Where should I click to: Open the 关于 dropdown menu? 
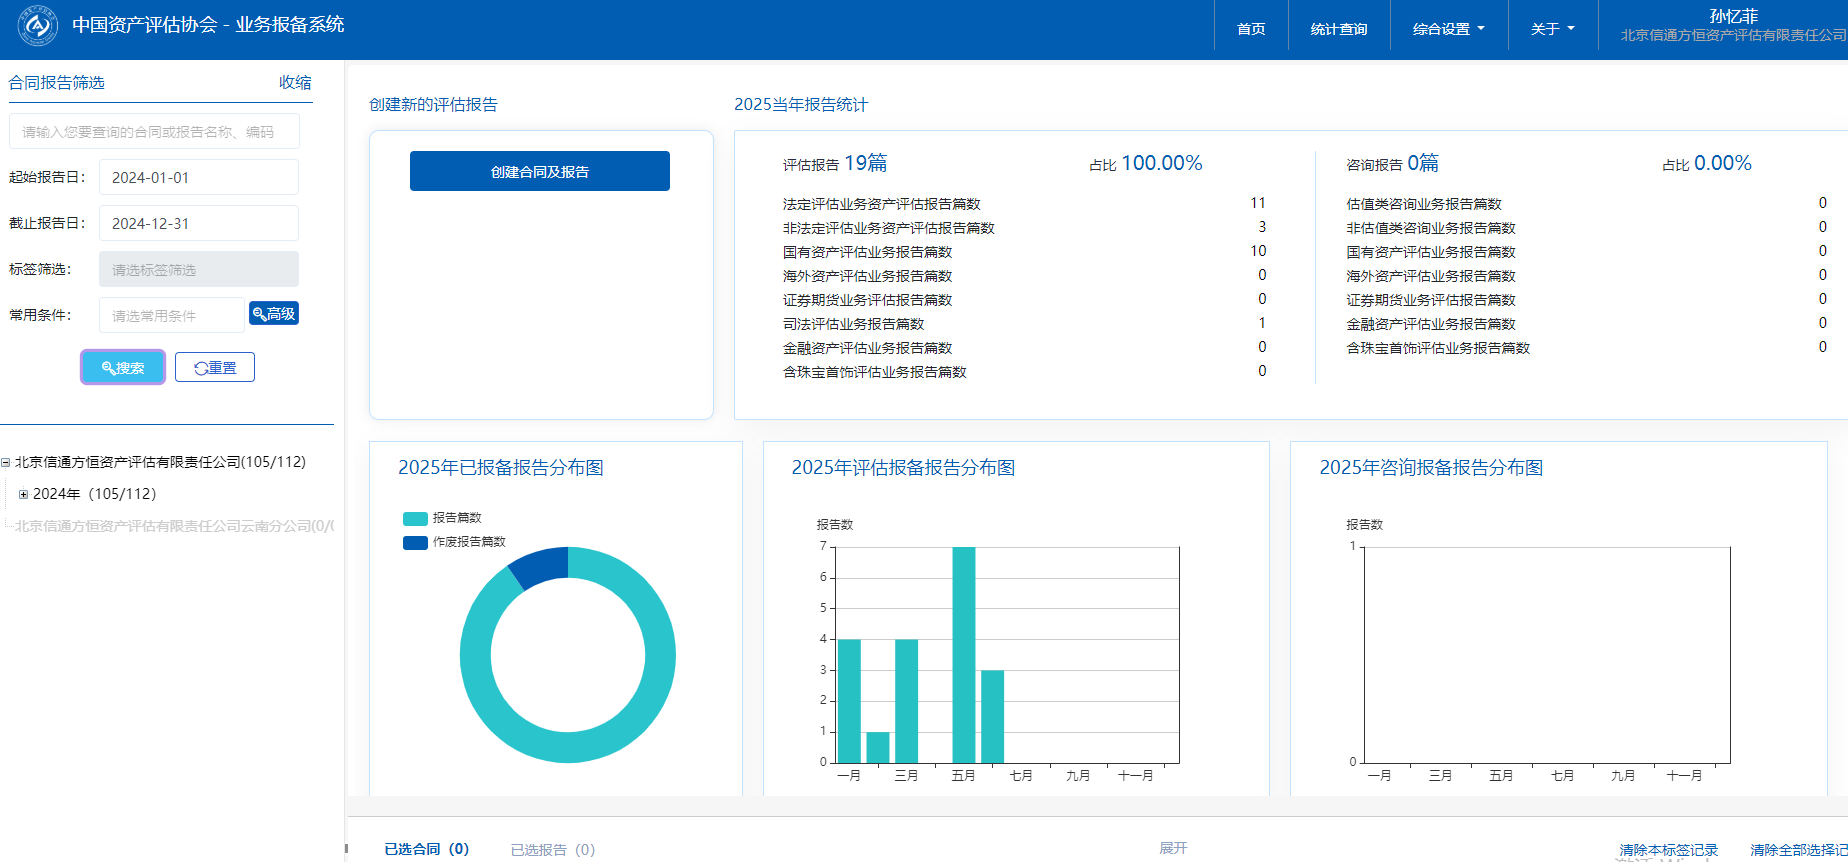pyautogui.click(x=1552, y=29)
